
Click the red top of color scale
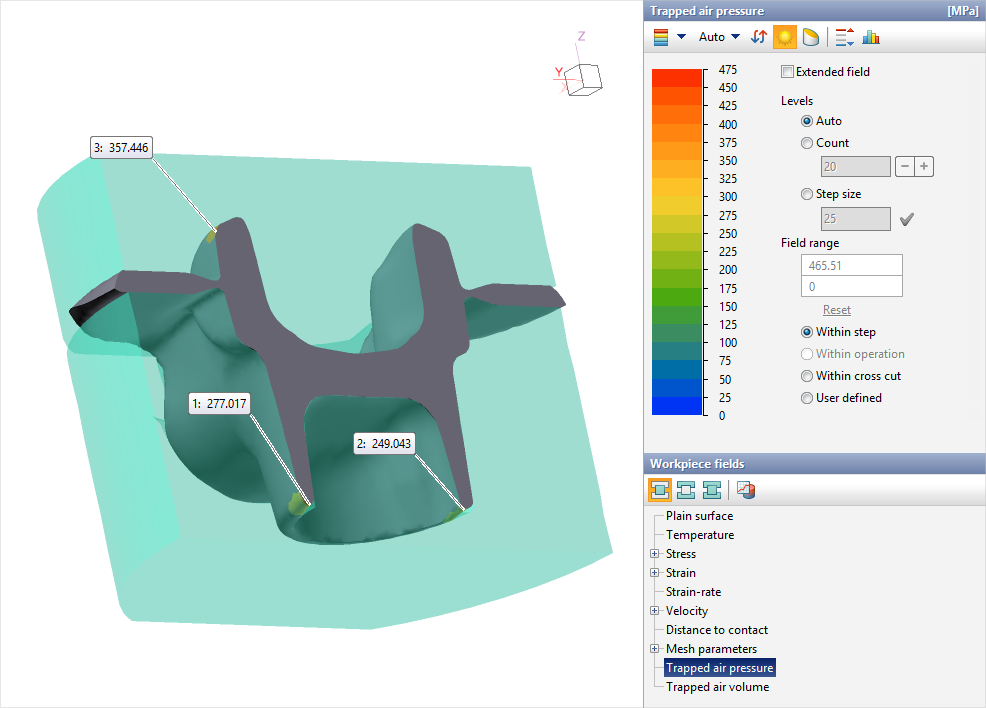coord(677,78)
